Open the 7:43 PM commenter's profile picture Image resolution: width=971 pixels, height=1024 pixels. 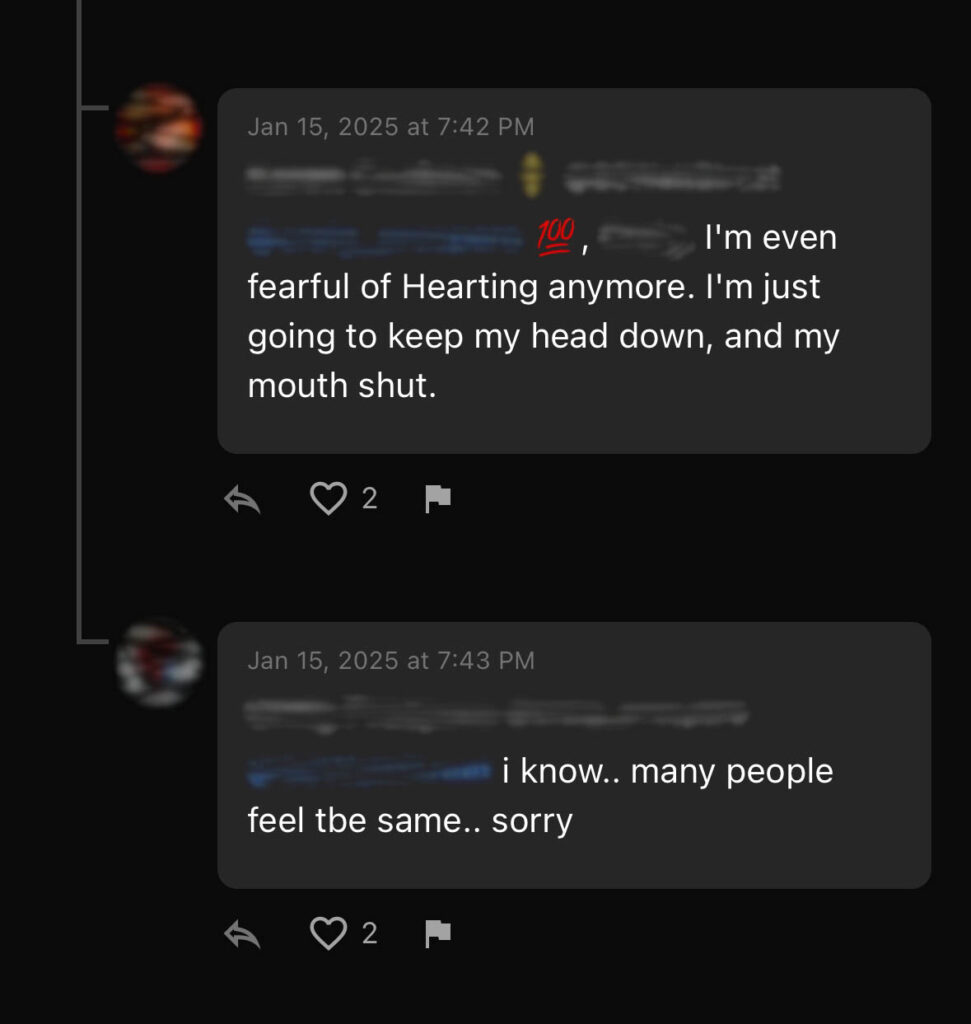(x=159, y=662)
